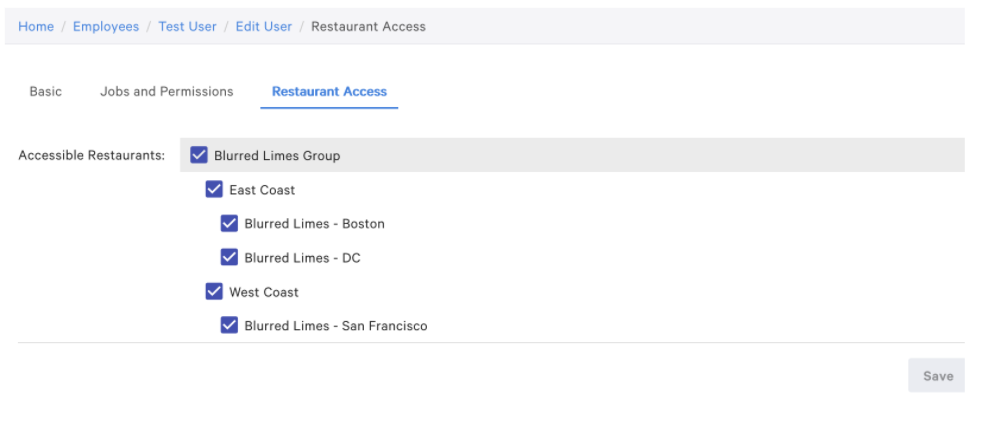Select the West Coast label text
Screen dimensions: 982x422
264,292
